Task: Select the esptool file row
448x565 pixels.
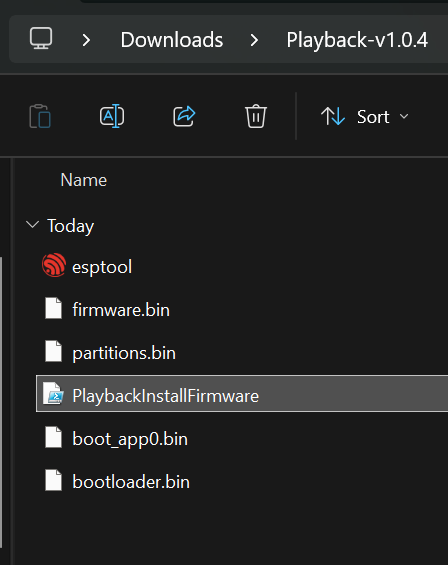Action: click(x=242, y=266)
